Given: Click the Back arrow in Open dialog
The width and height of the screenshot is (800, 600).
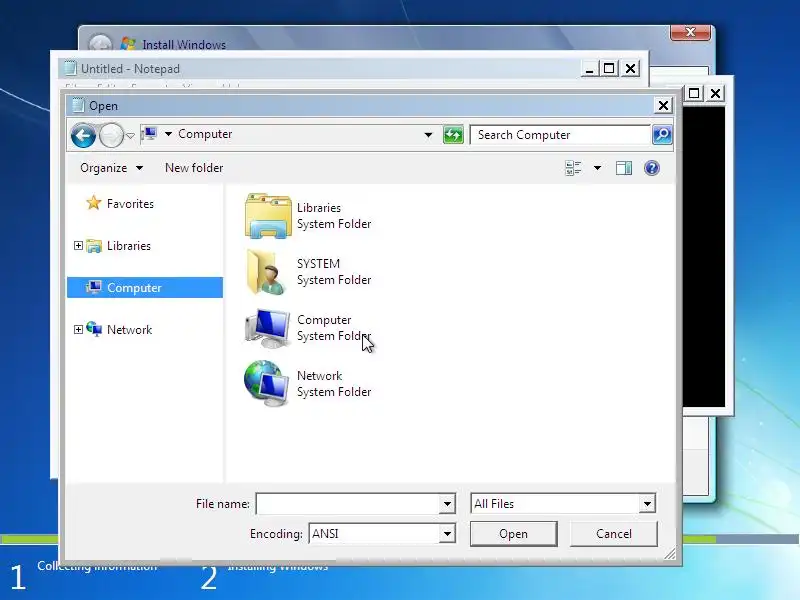Looking at the screenshot, I should tap(83, 136).
